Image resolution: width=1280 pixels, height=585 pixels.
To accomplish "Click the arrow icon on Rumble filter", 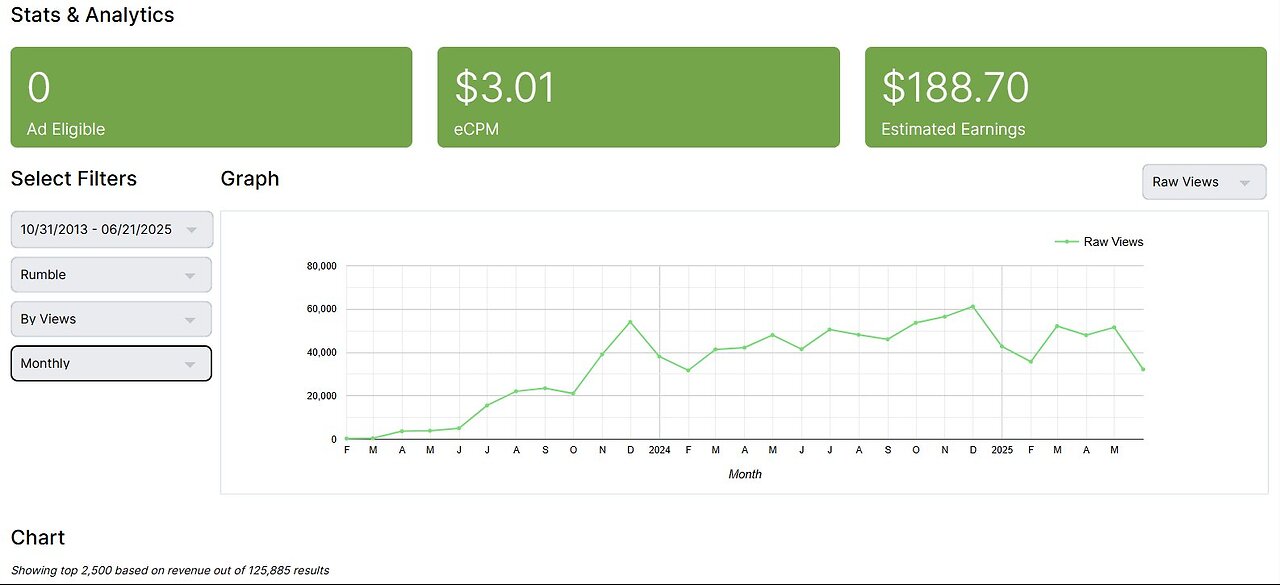I will point(190,275).
